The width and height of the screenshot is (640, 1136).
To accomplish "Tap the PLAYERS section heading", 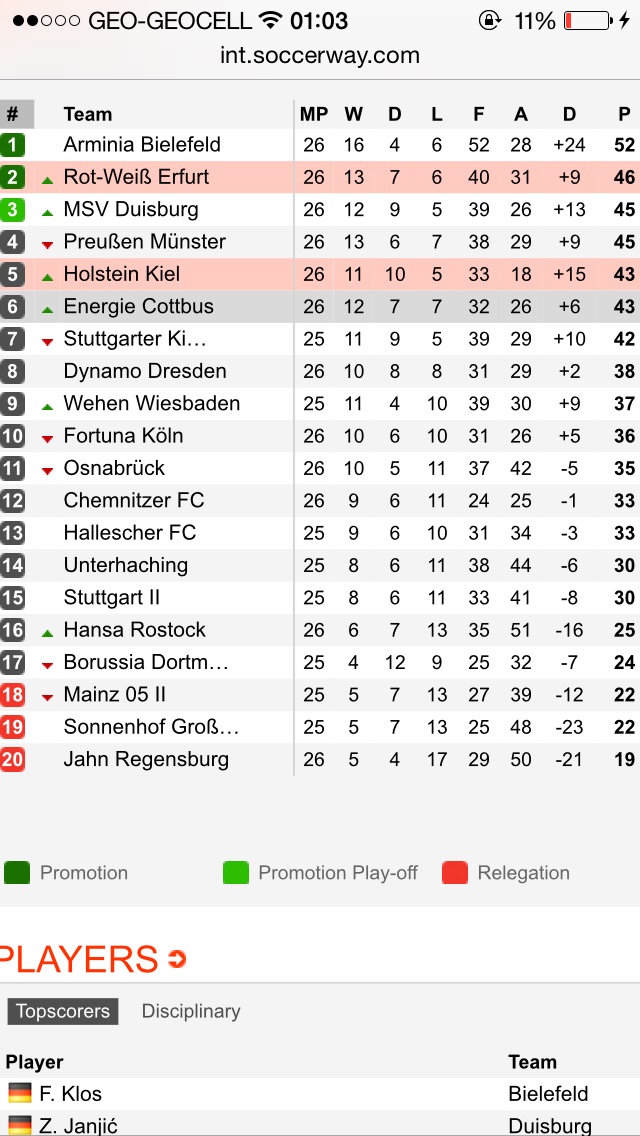I will pyautogui.click(x=80, y=960).
